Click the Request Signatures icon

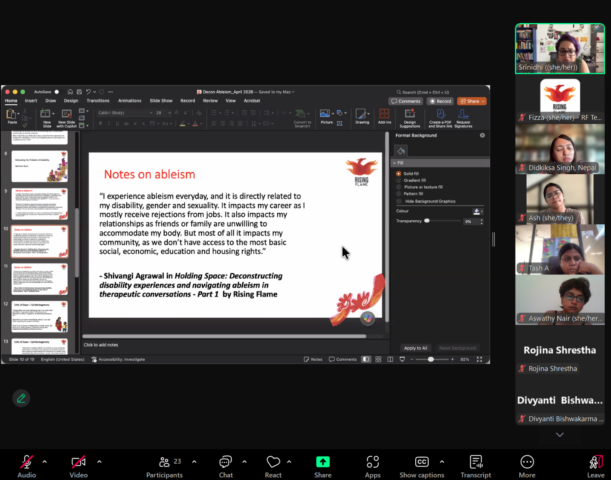[x=463, y=114]
